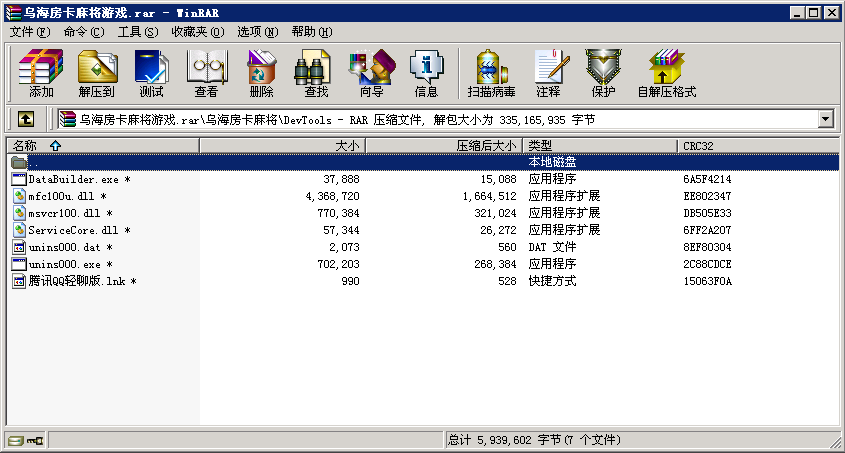Image resolution: width=845 pixels, height=453 pixels.
Task: Sort by Size (大小) column header
Action: tap(283, 146)
